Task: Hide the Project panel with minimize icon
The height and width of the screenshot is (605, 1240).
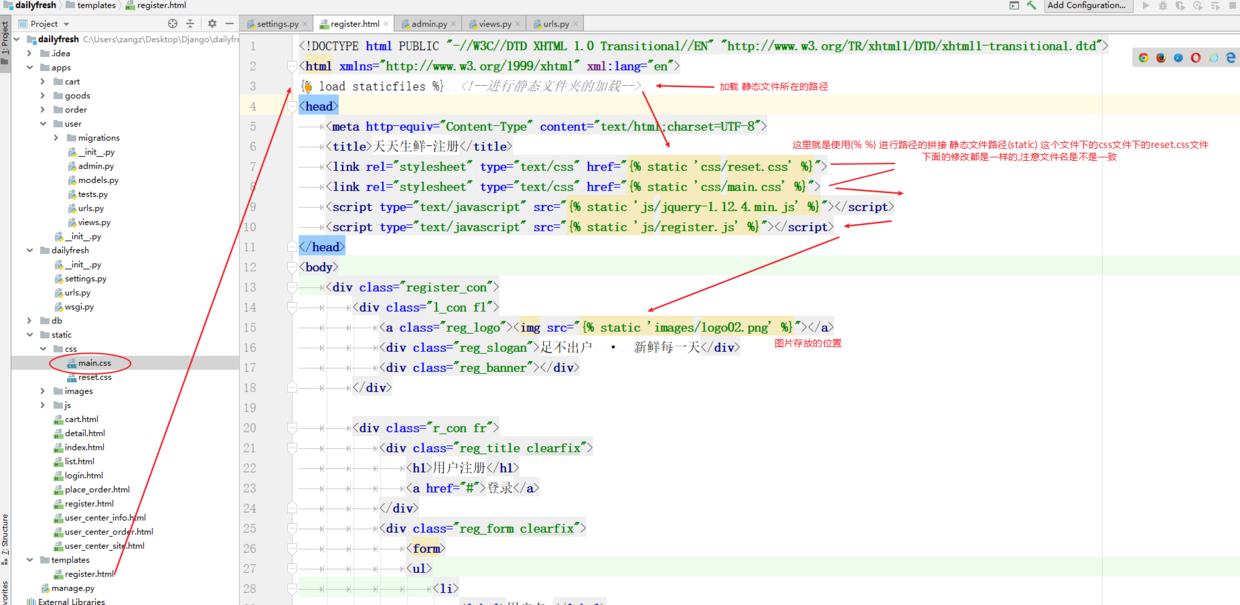Action: tap(229, 23)
